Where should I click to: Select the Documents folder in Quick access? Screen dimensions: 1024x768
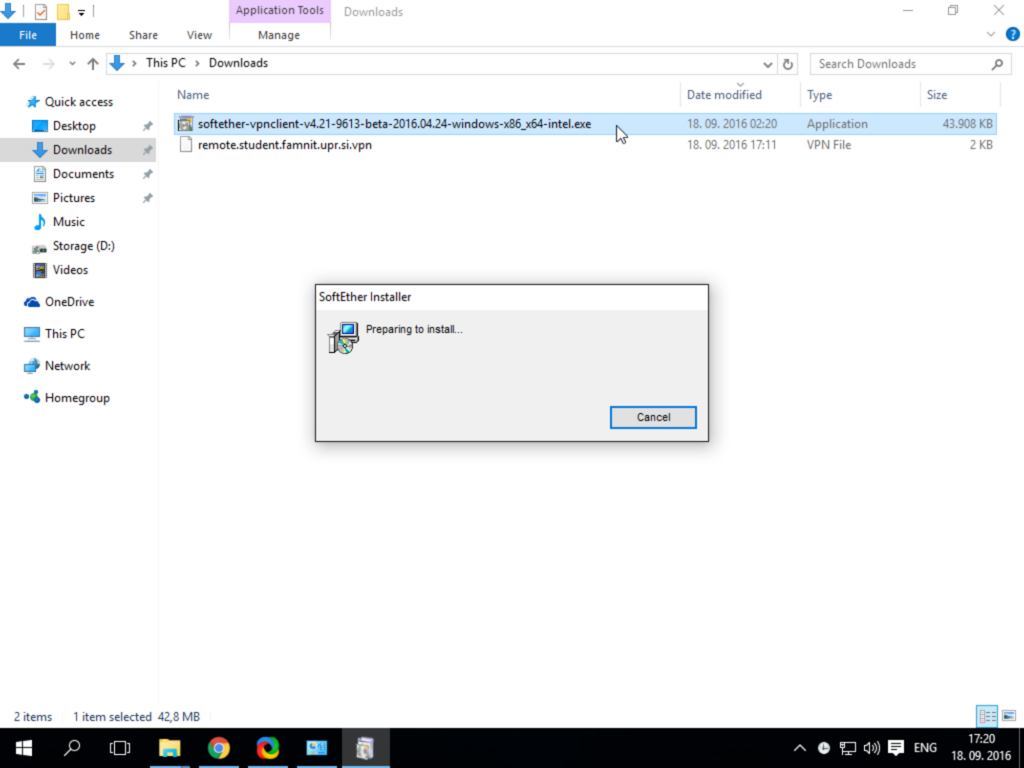point(83,174)
